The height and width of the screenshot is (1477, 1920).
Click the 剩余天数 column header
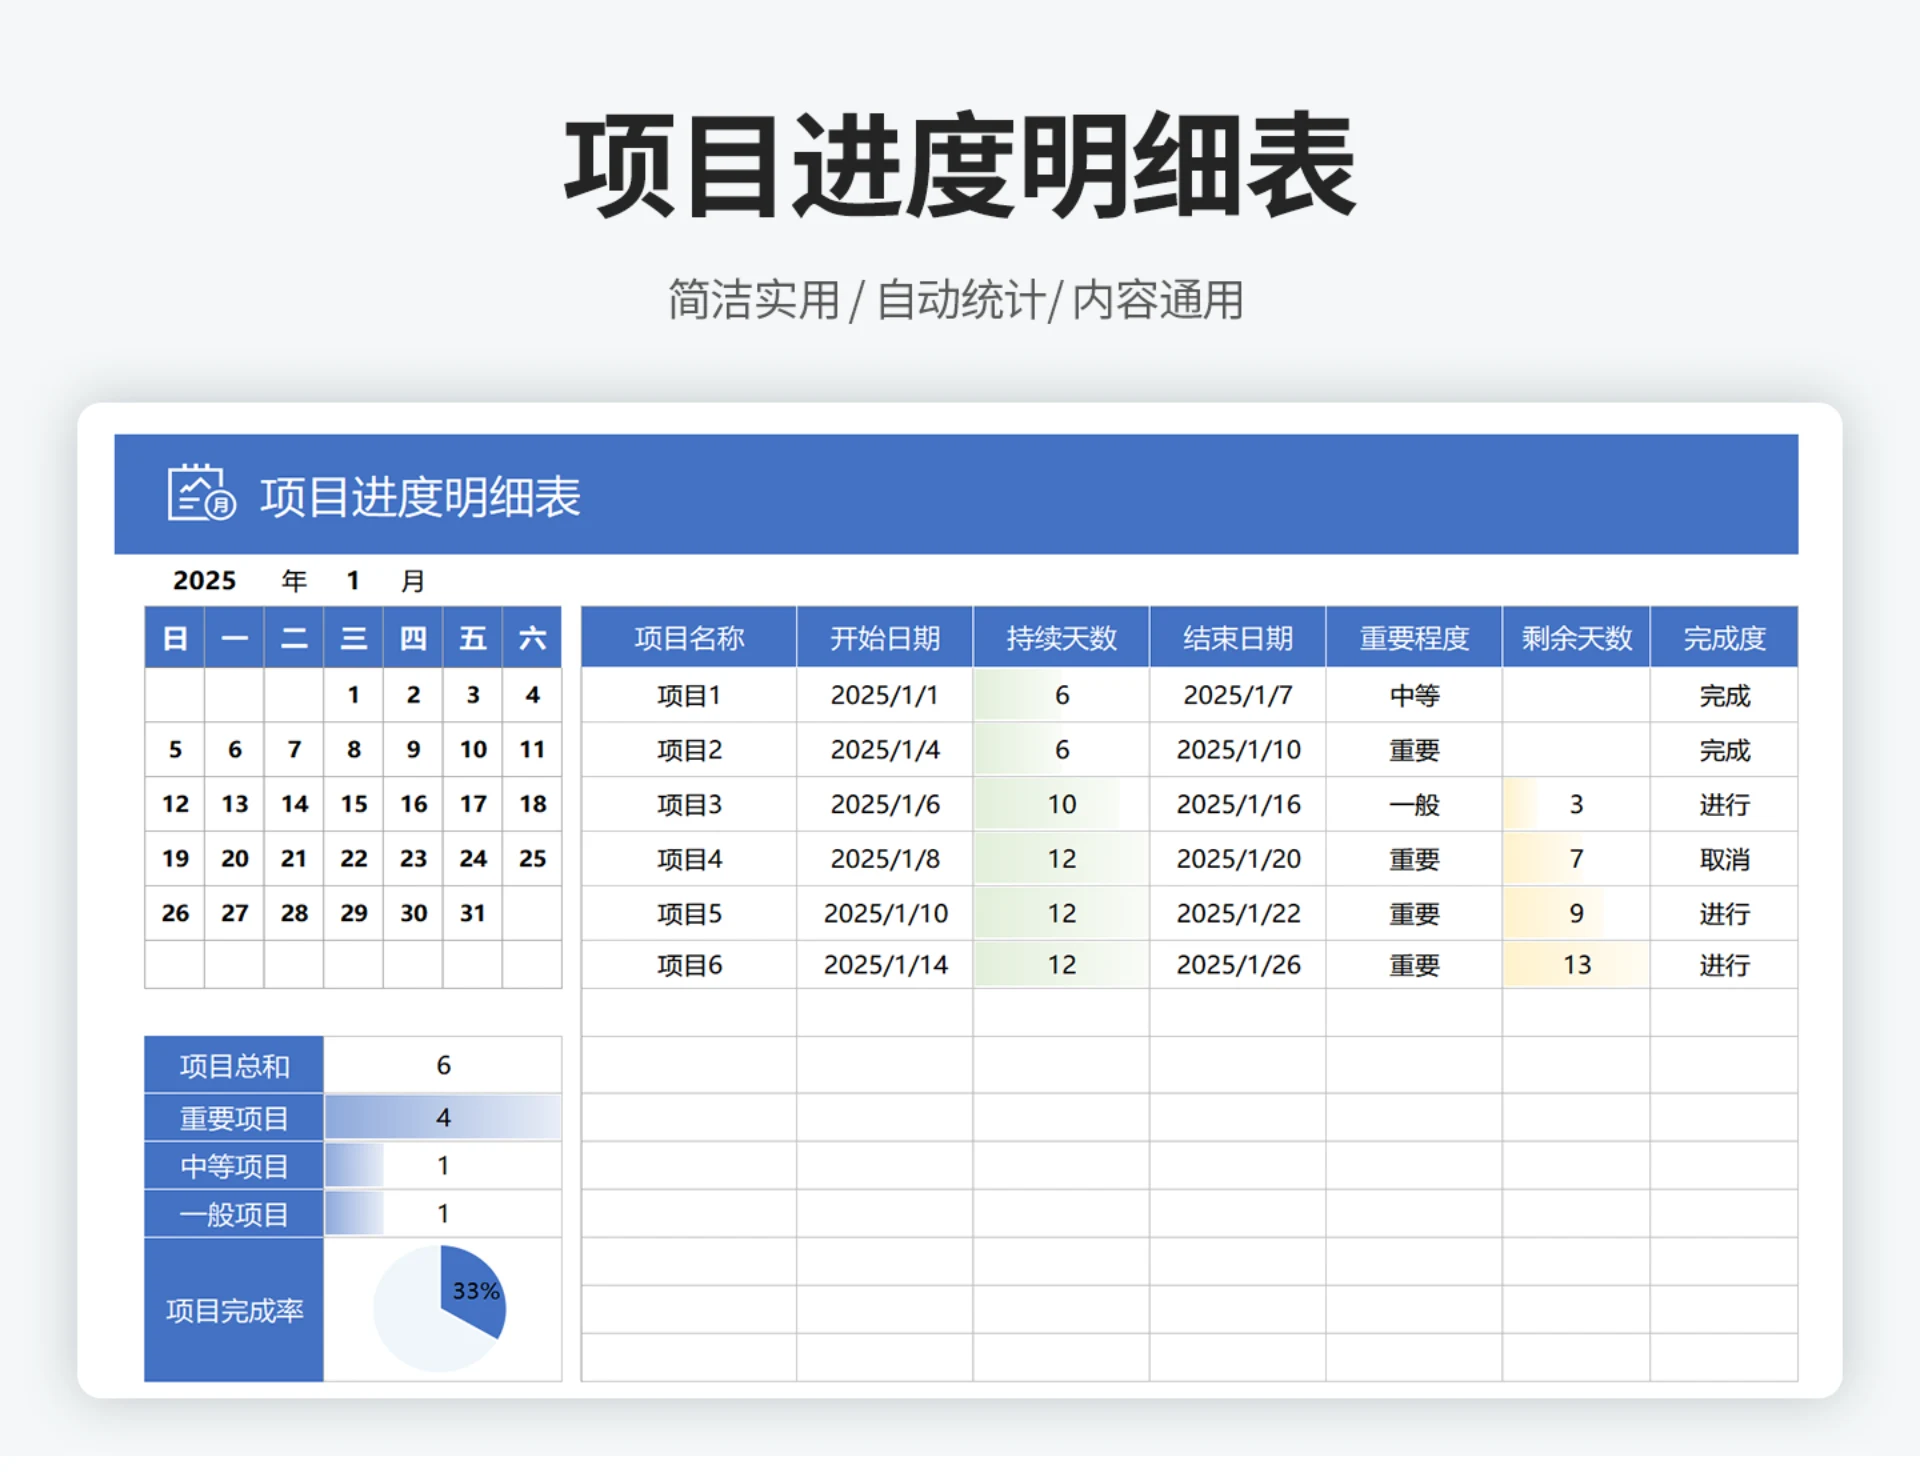point(1575,637)
